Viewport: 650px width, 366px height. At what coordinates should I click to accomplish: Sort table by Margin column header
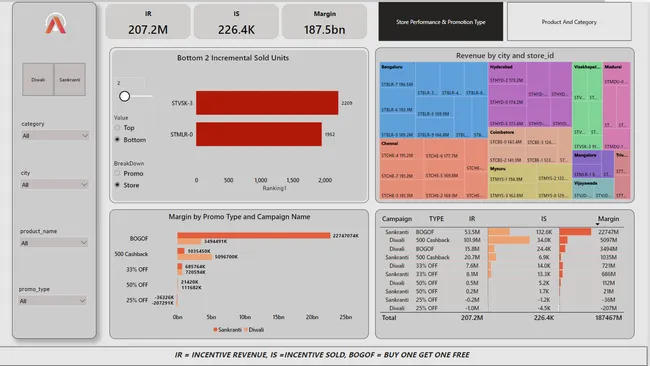[608, 218]
